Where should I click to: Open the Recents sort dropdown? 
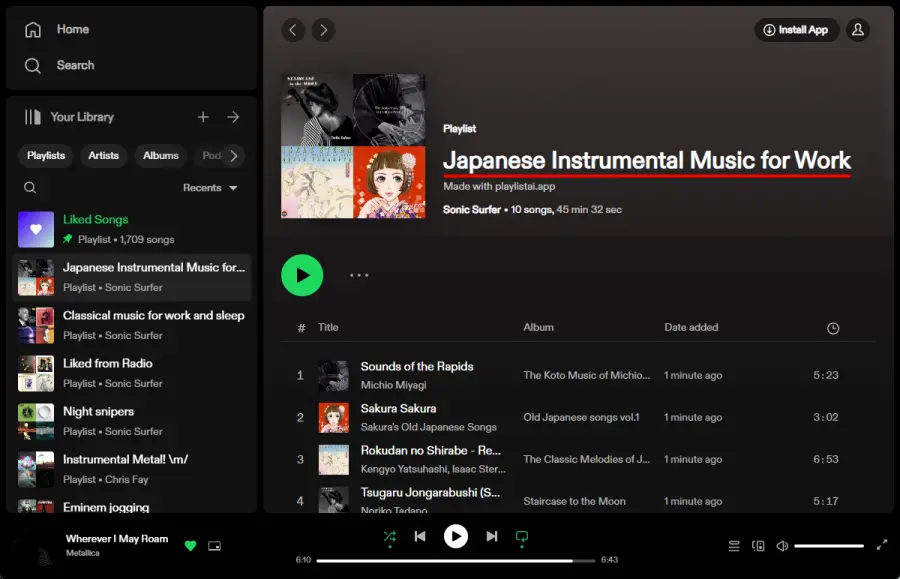tap(210, 188)
